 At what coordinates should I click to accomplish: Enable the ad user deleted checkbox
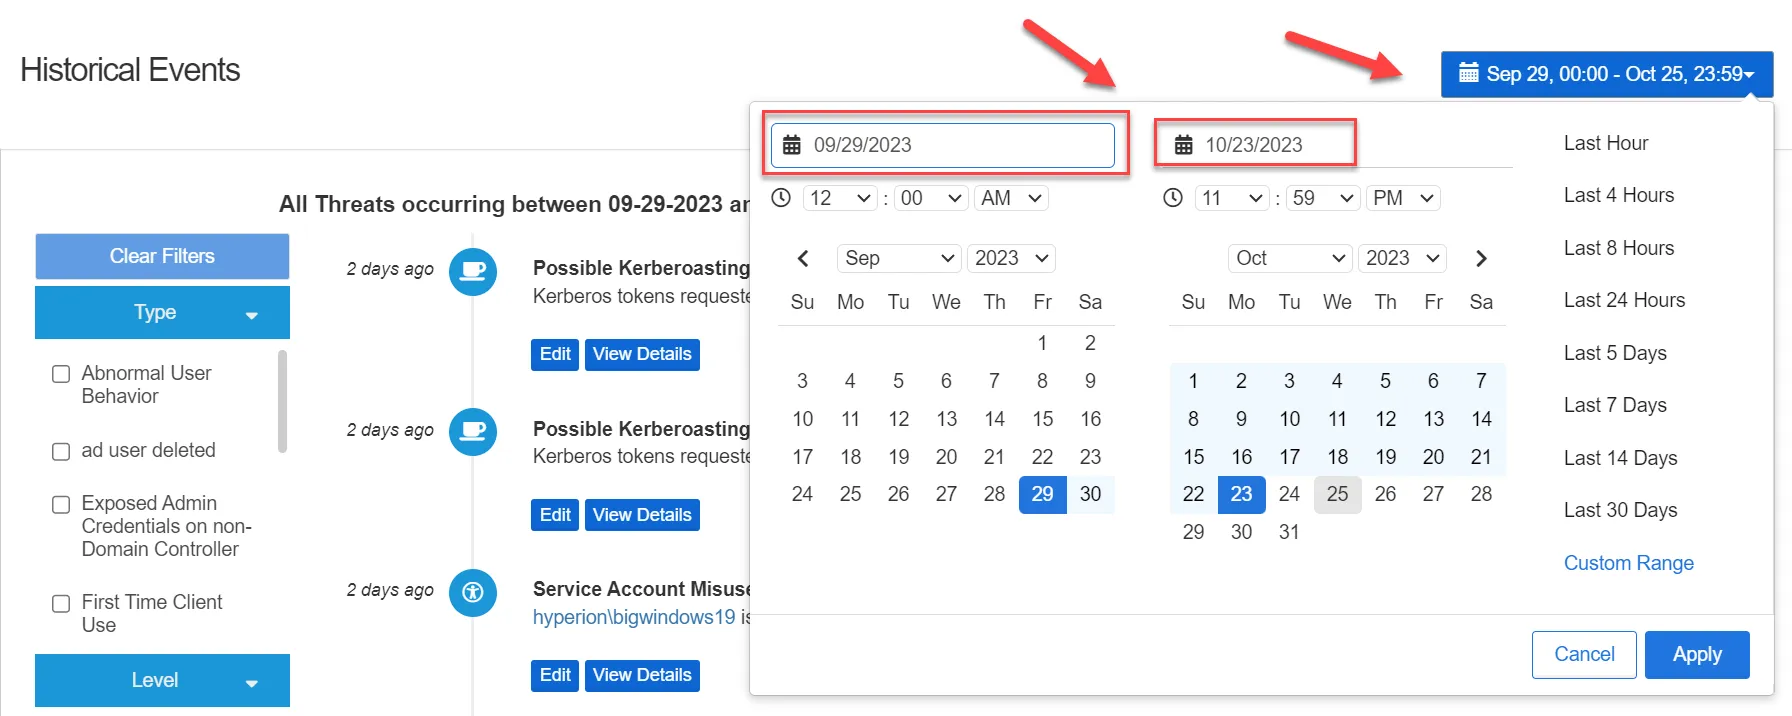61,451
